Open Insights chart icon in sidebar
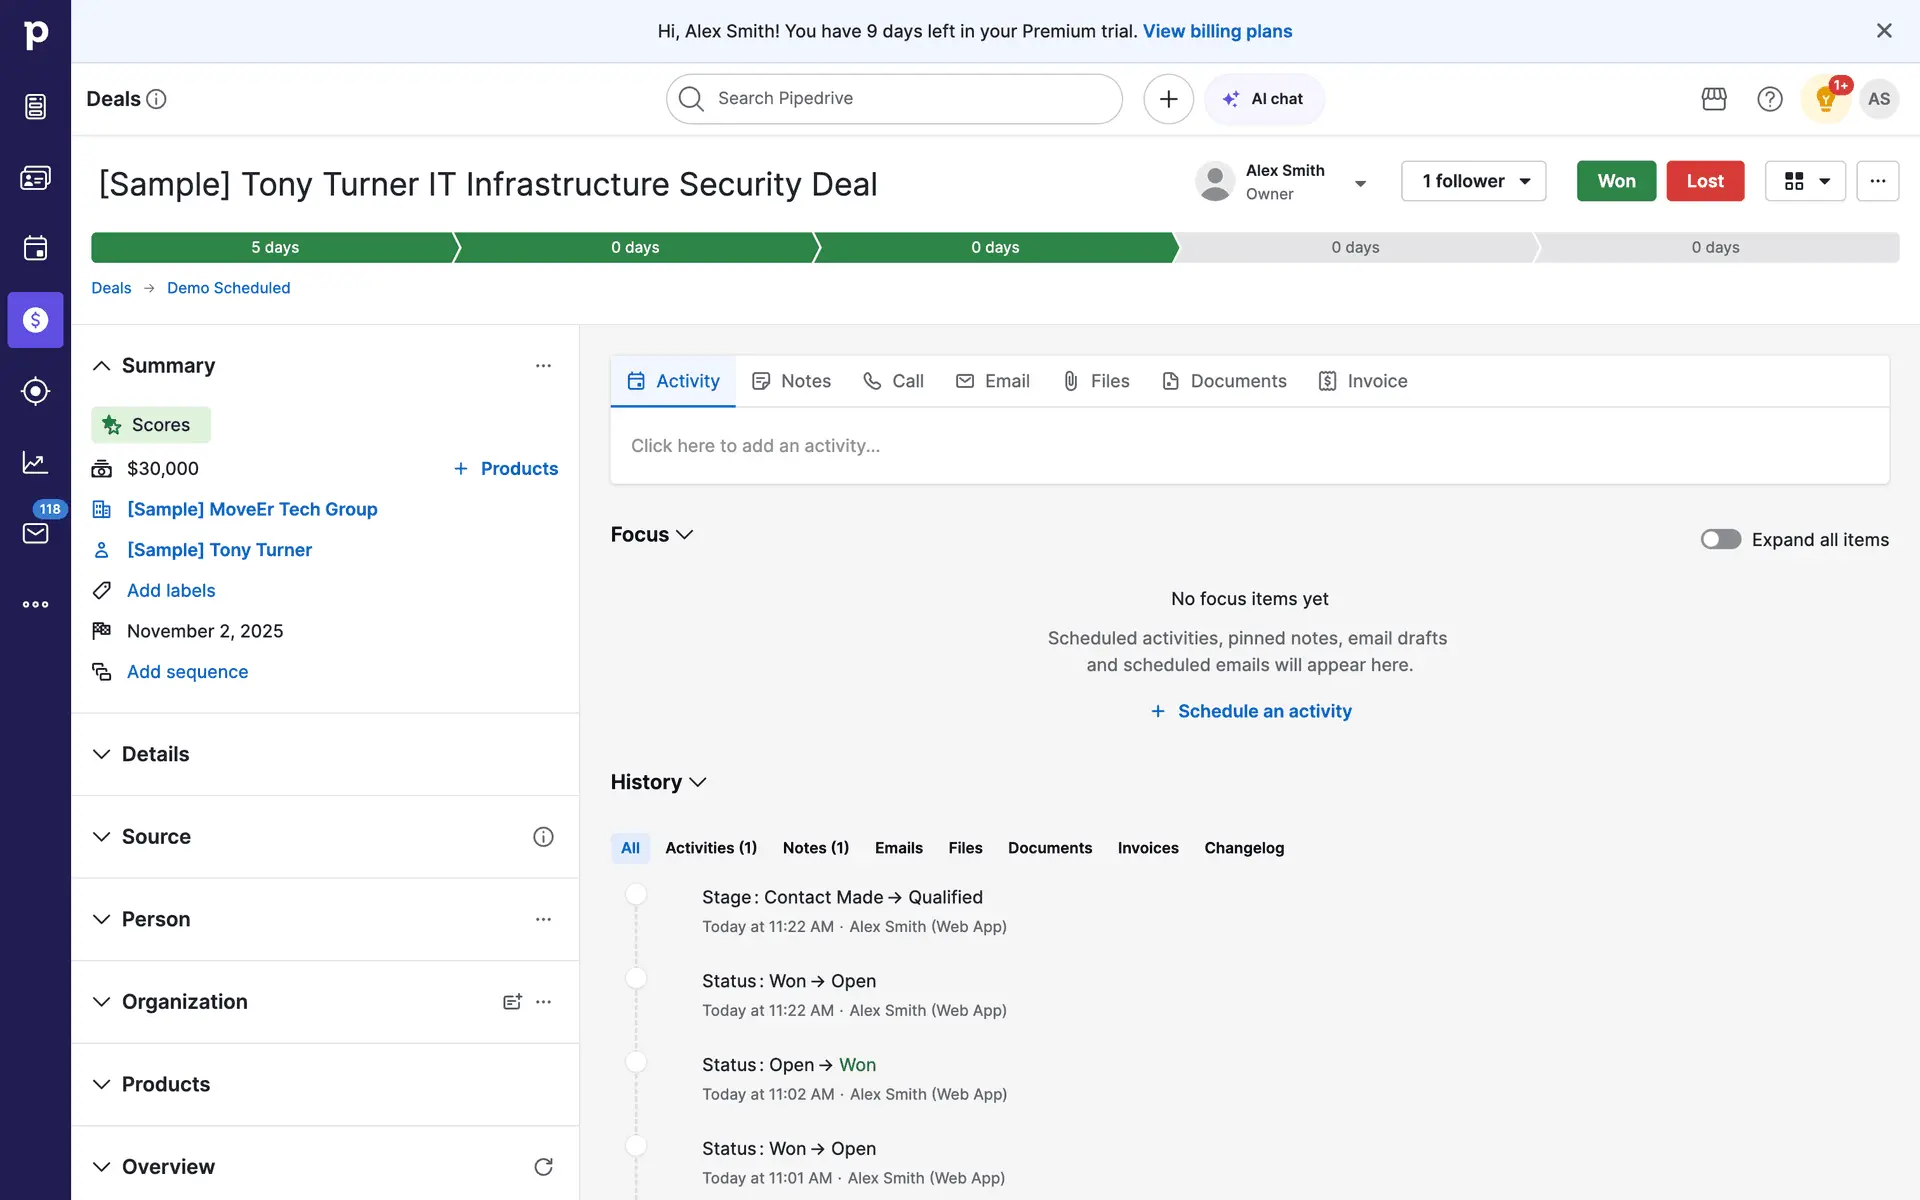This screenshot has width=1920, height=1200. pos(35,462)
